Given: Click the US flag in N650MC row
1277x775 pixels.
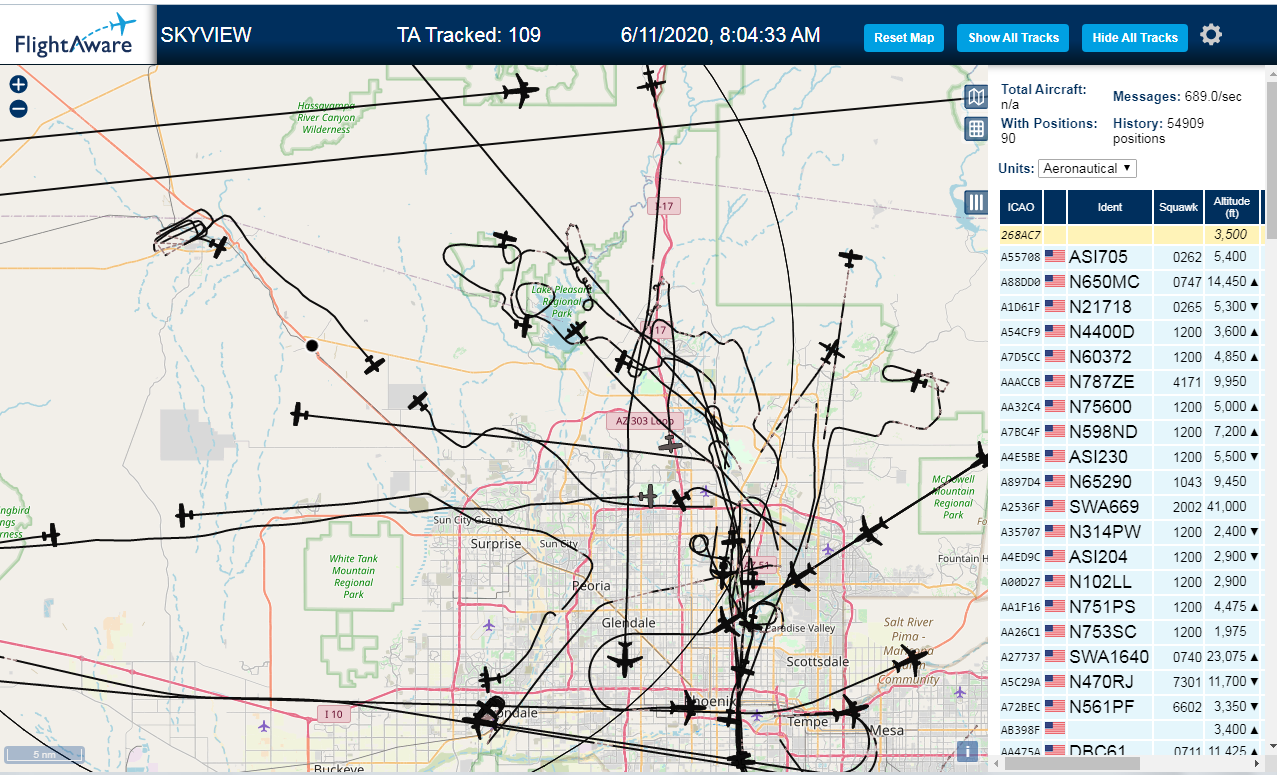Looking at the screenshot, I should tap(1055, 282).
